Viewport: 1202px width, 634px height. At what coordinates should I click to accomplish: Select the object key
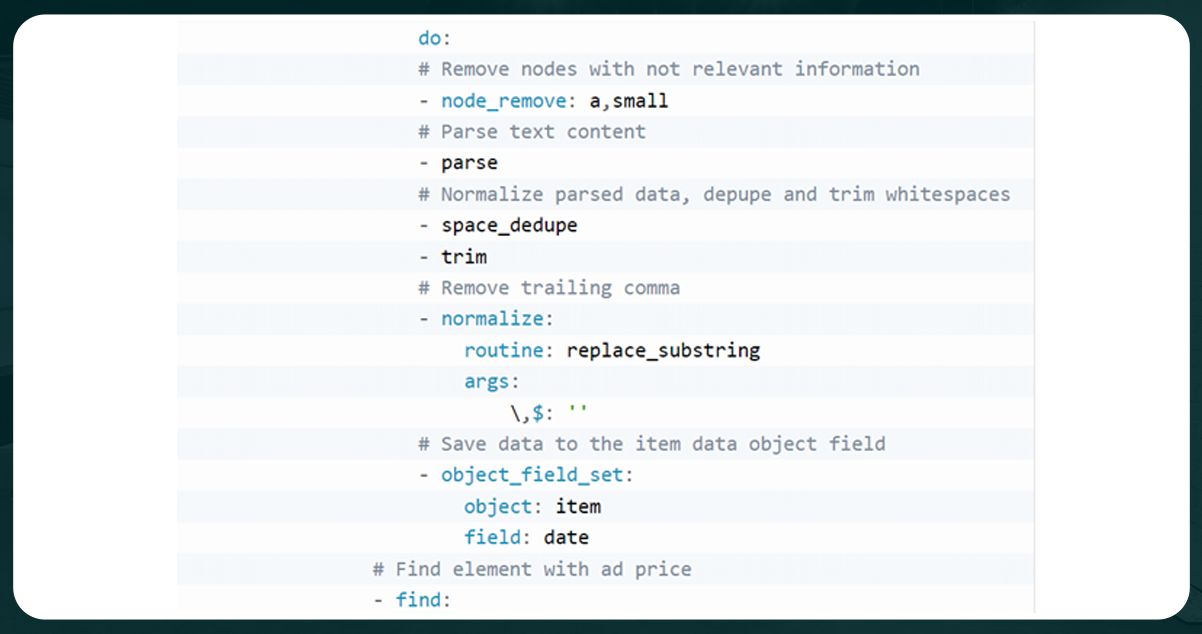pos(497,506)
